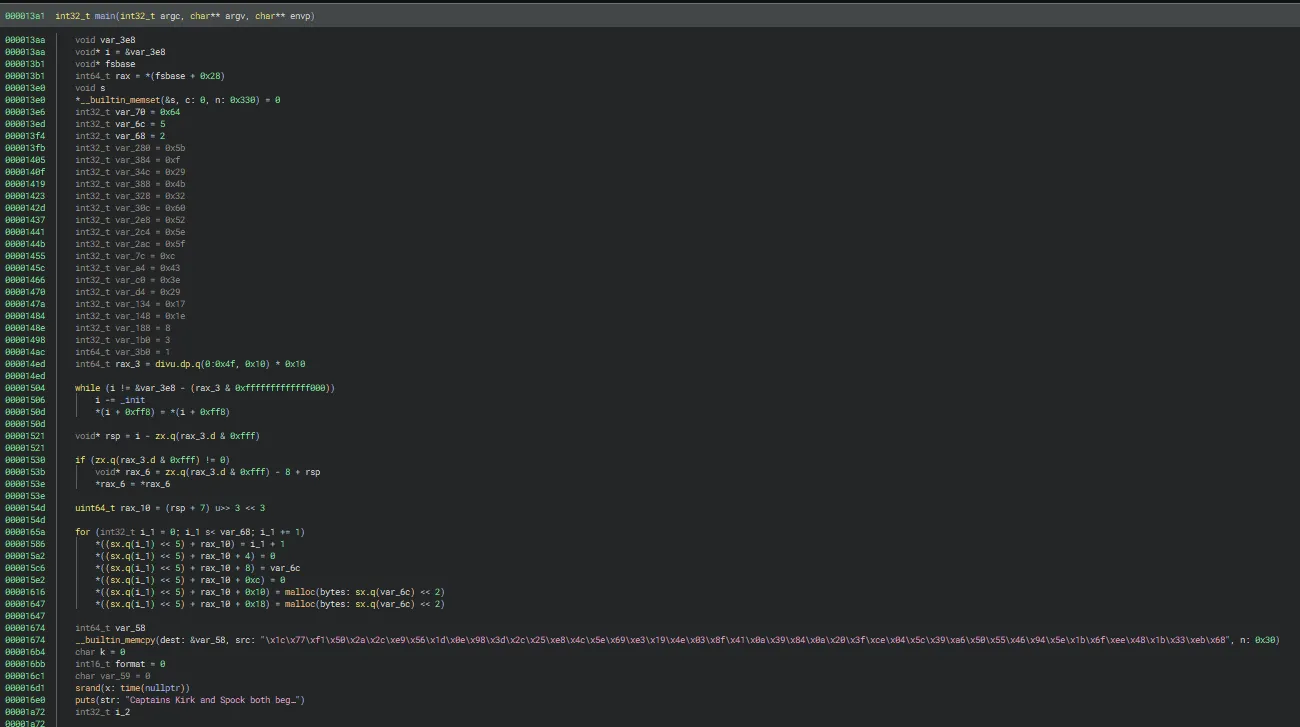Select the memcpy source byte string literal

pos(745,640)
